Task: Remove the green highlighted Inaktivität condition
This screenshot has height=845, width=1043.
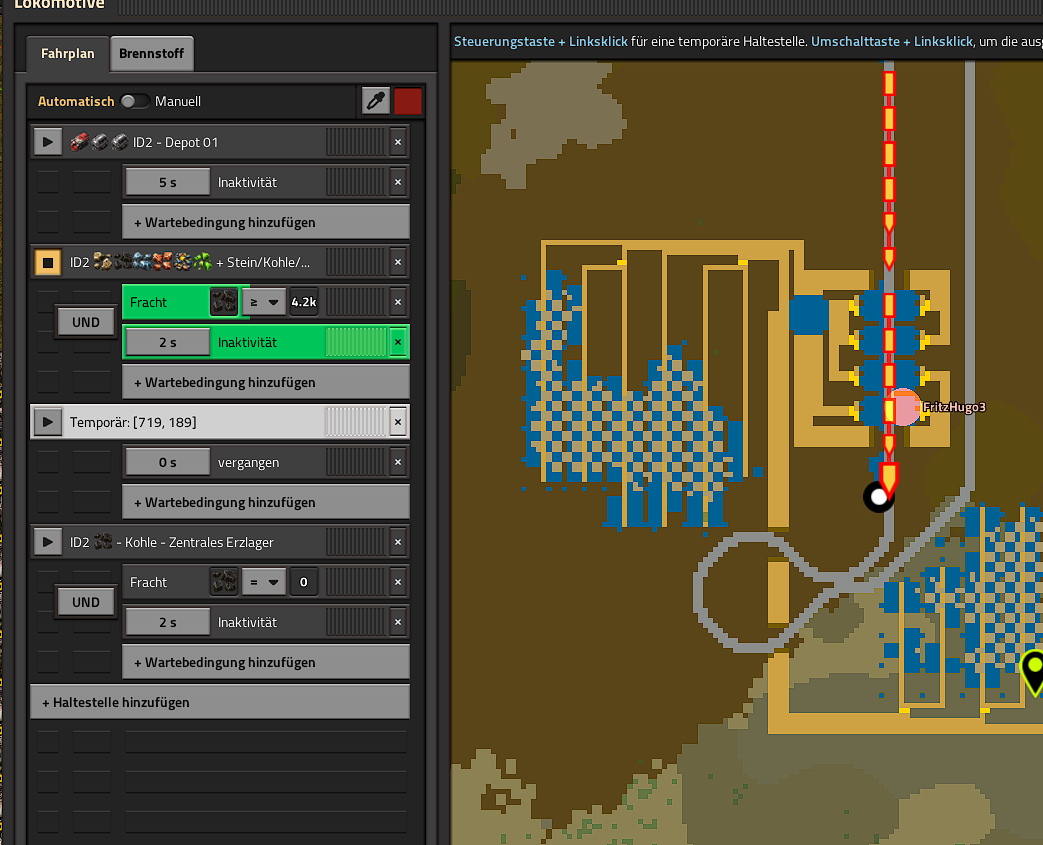Action: (x=398, y=342)
